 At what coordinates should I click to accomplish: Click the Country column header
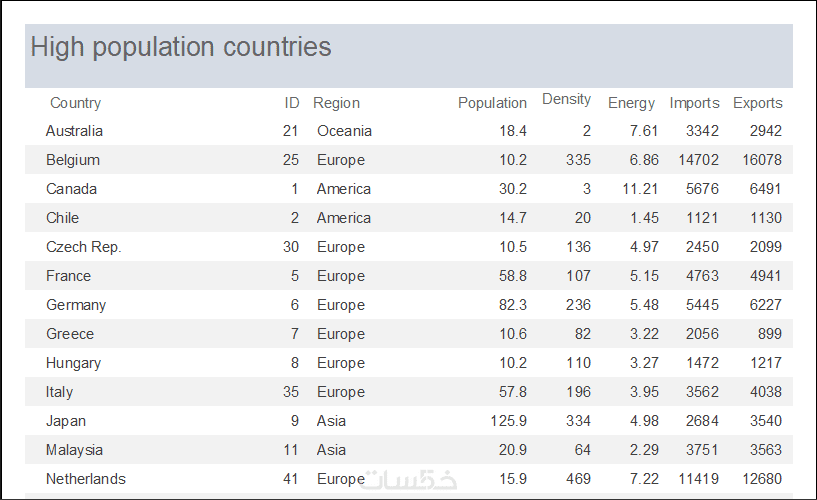tap(75, 103)
